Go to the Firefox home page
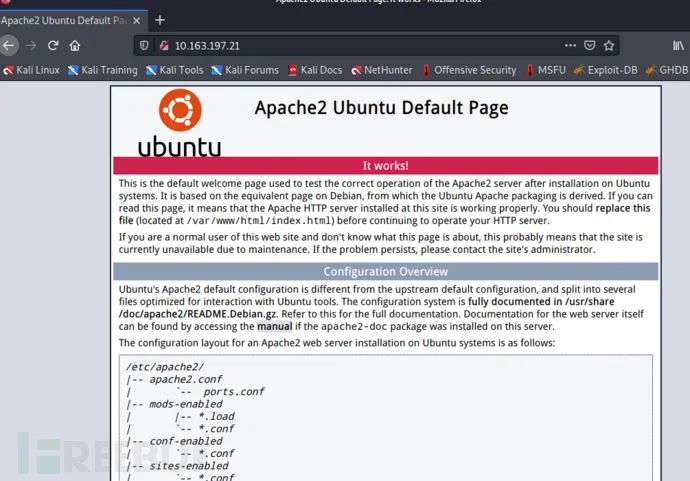Image resolution: width=690 pixels, height=481 pixels. pyautogui.click(x=75, y=45)
